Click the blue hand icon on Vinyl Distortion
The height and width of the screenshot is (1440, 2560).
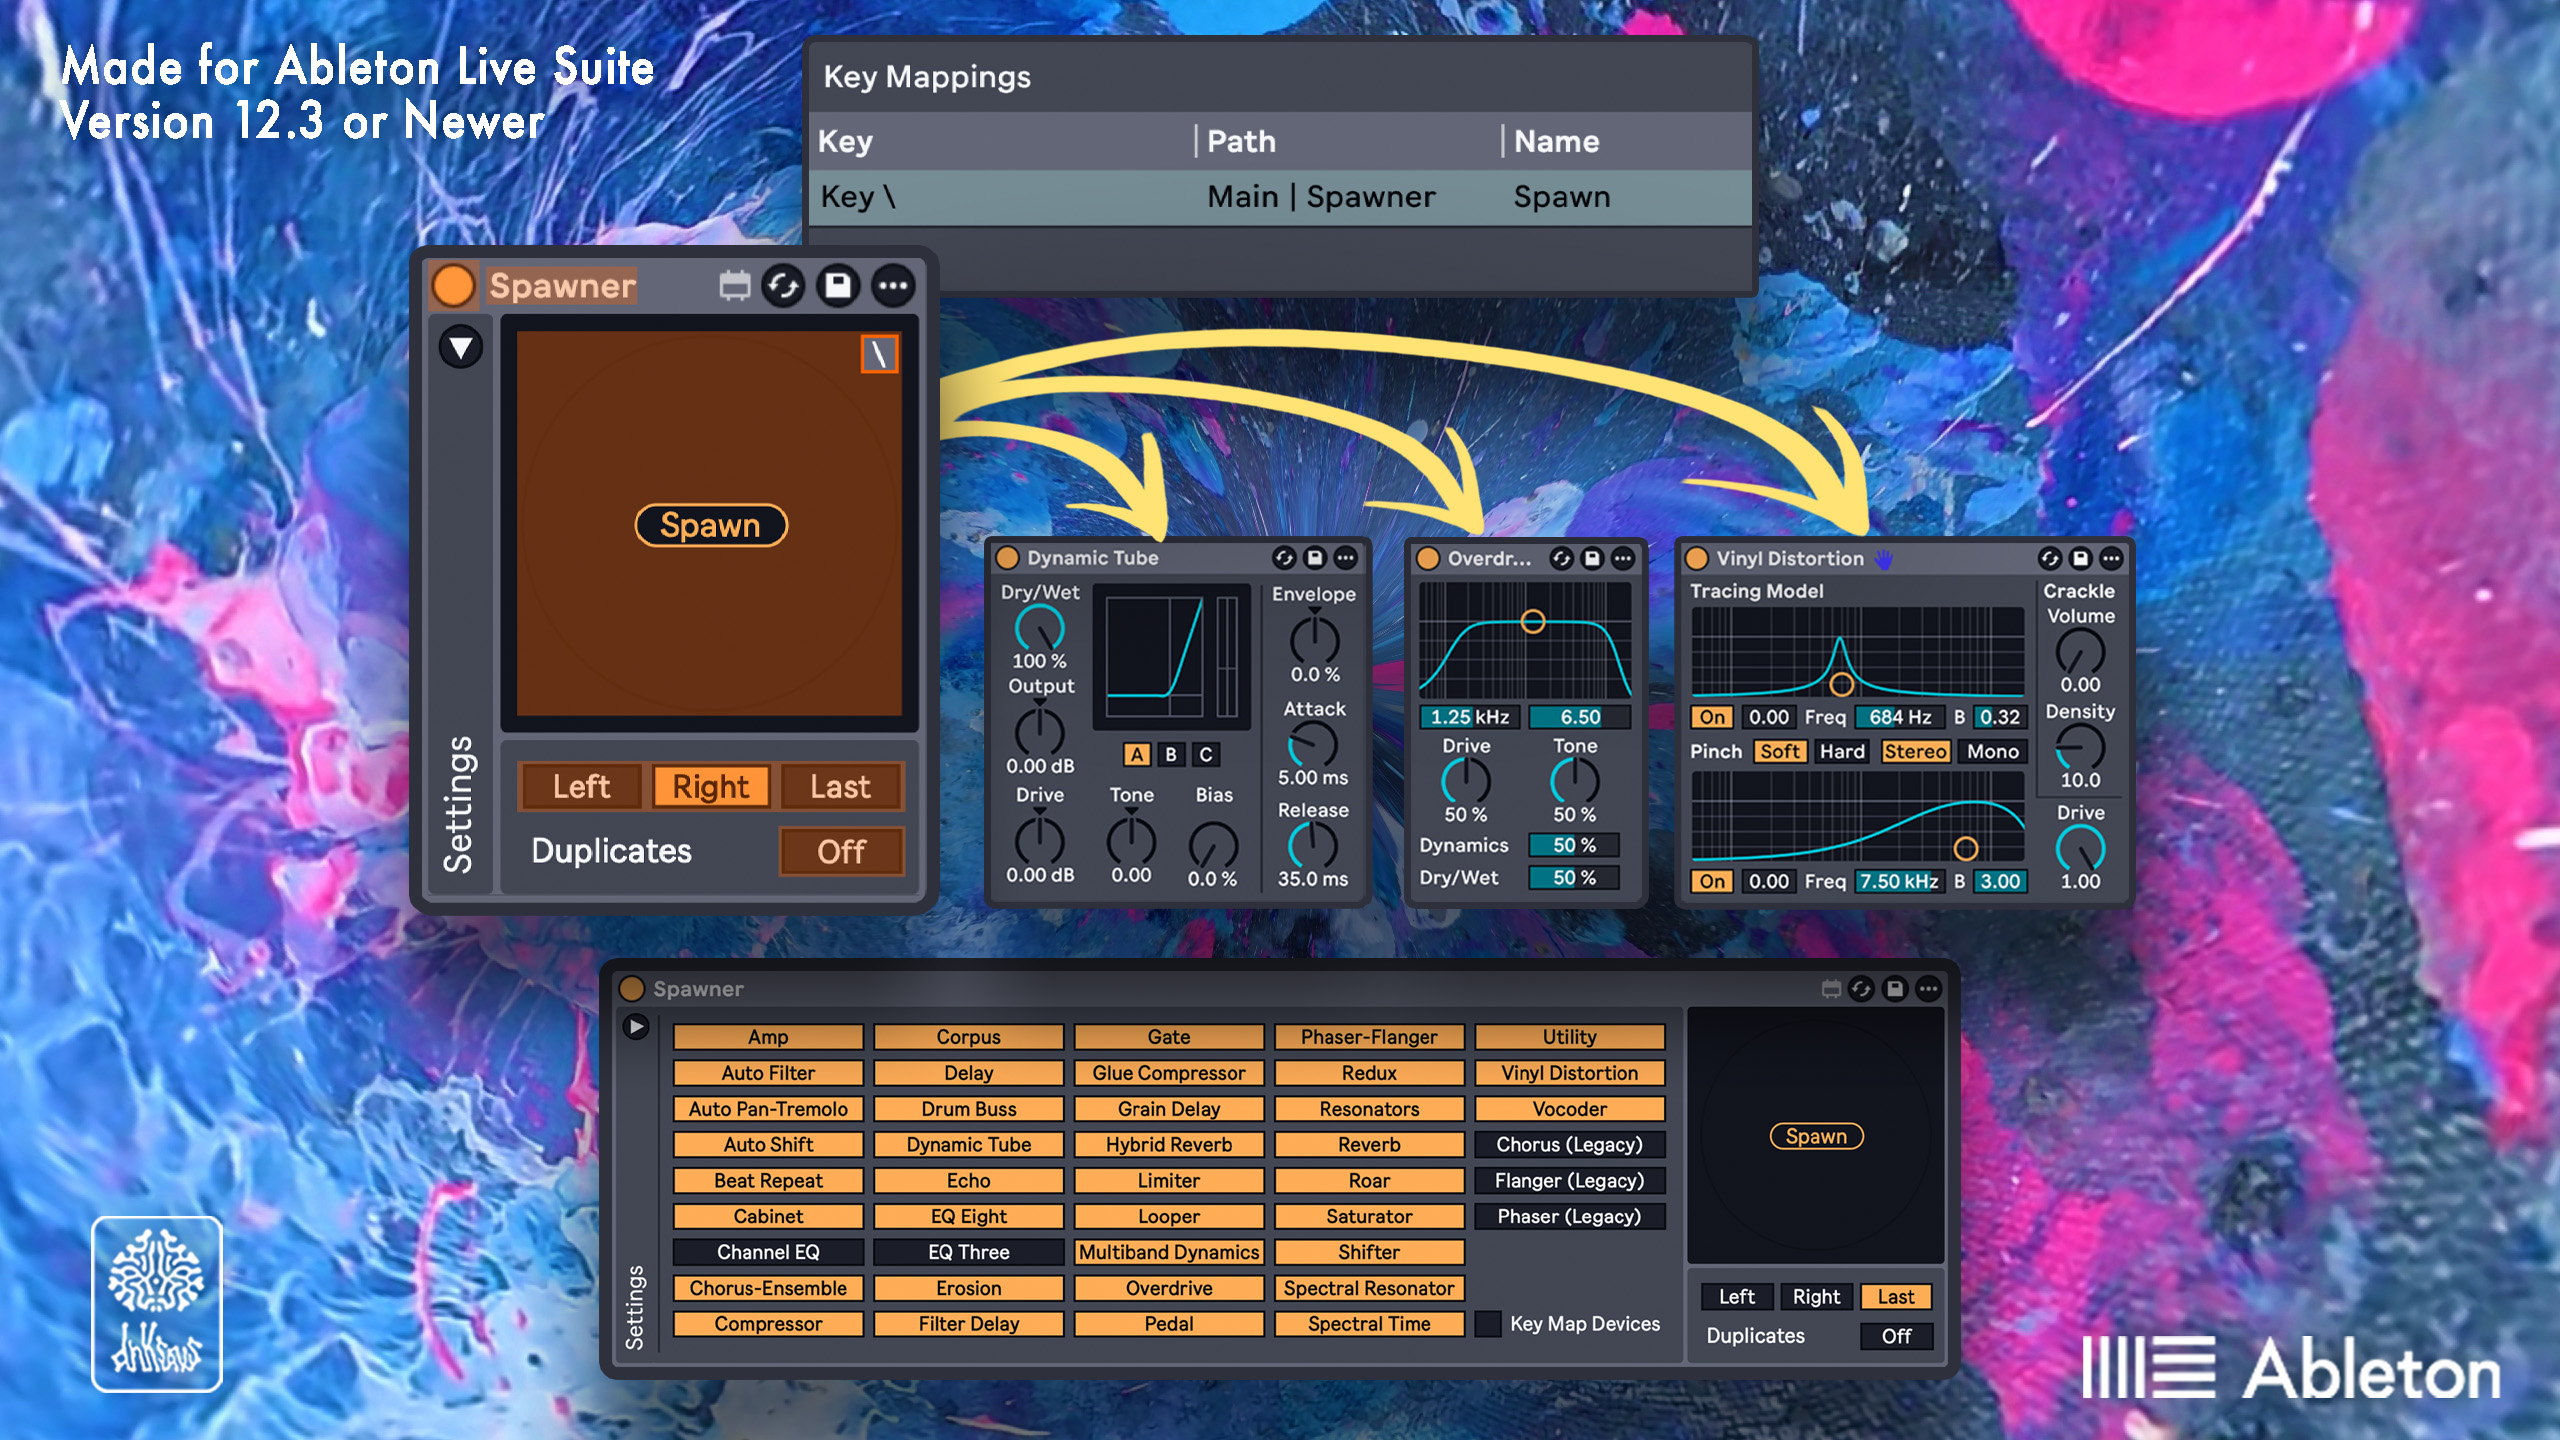pos(1884,560)
